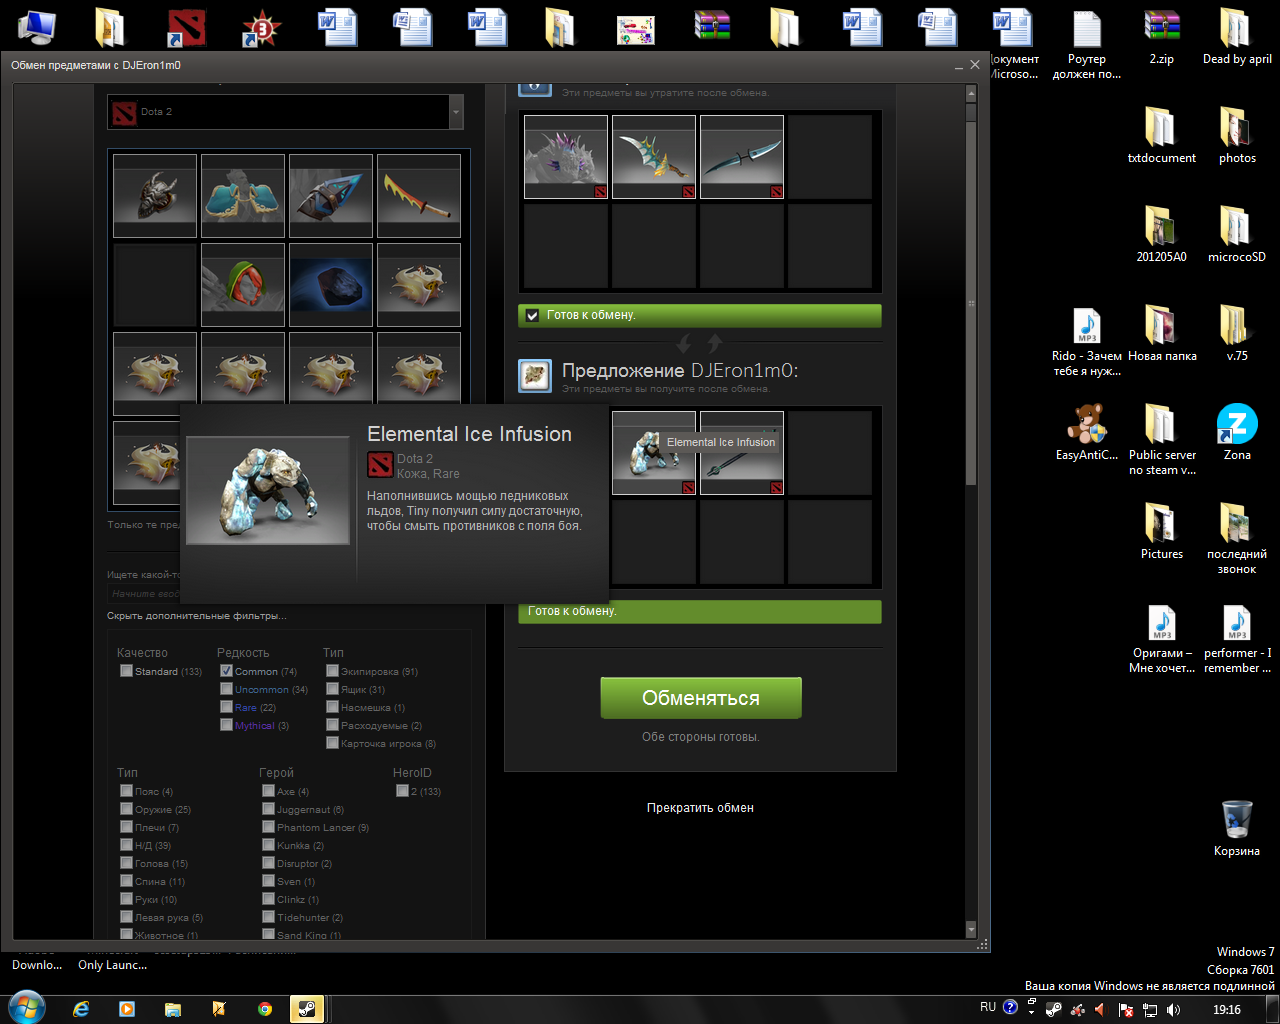Open the Zona desktop shortcut
The image size is (1280, 1024).
click(1237, 432)
